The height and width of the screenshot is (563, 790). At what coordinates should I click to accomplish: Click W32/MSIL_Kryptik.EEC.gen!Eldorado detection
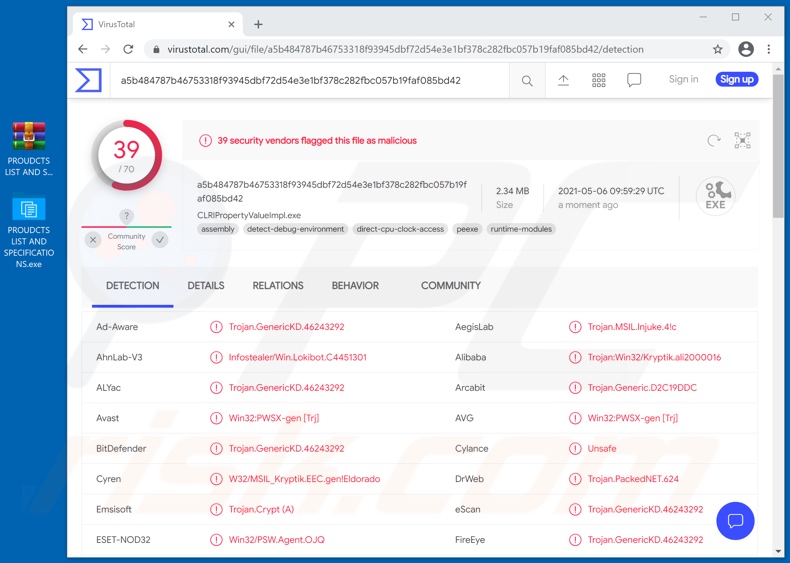click(x=304, y=479)
